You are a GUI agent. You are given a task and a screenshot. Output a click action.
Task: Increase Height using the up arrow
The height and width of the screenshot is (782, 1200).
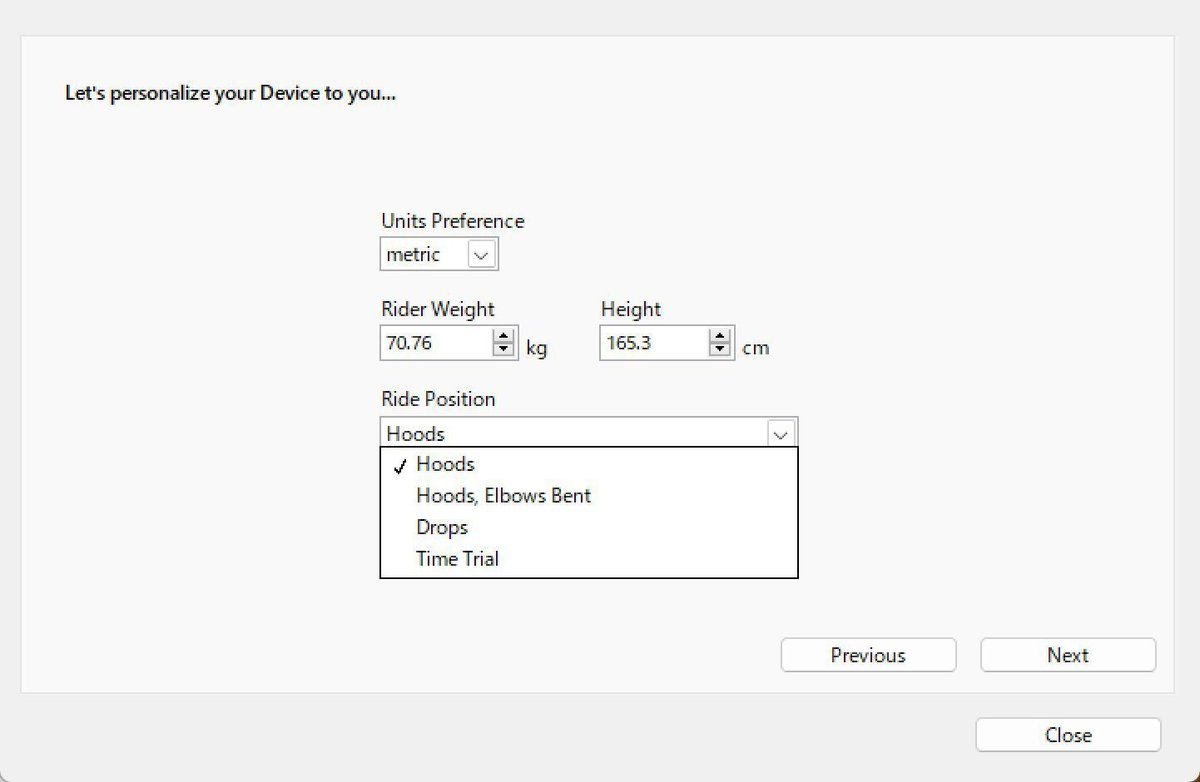pos(720,337)
